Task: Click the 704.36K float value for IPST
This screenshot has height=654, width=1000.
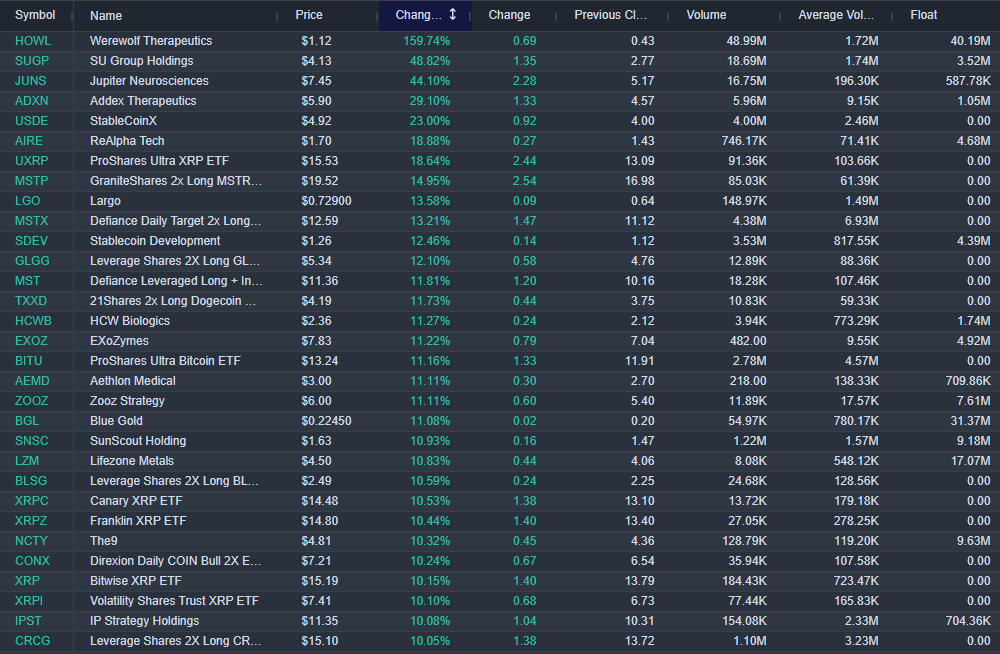Action: 968,621
